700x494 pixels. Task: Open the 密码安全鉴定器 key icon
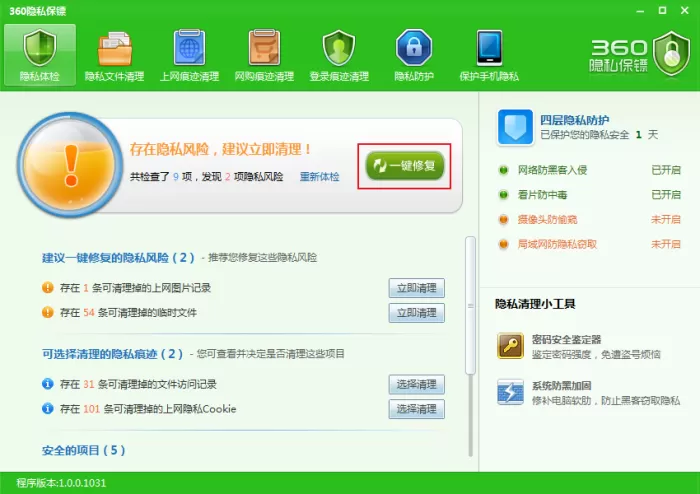[x=510, y=345]
